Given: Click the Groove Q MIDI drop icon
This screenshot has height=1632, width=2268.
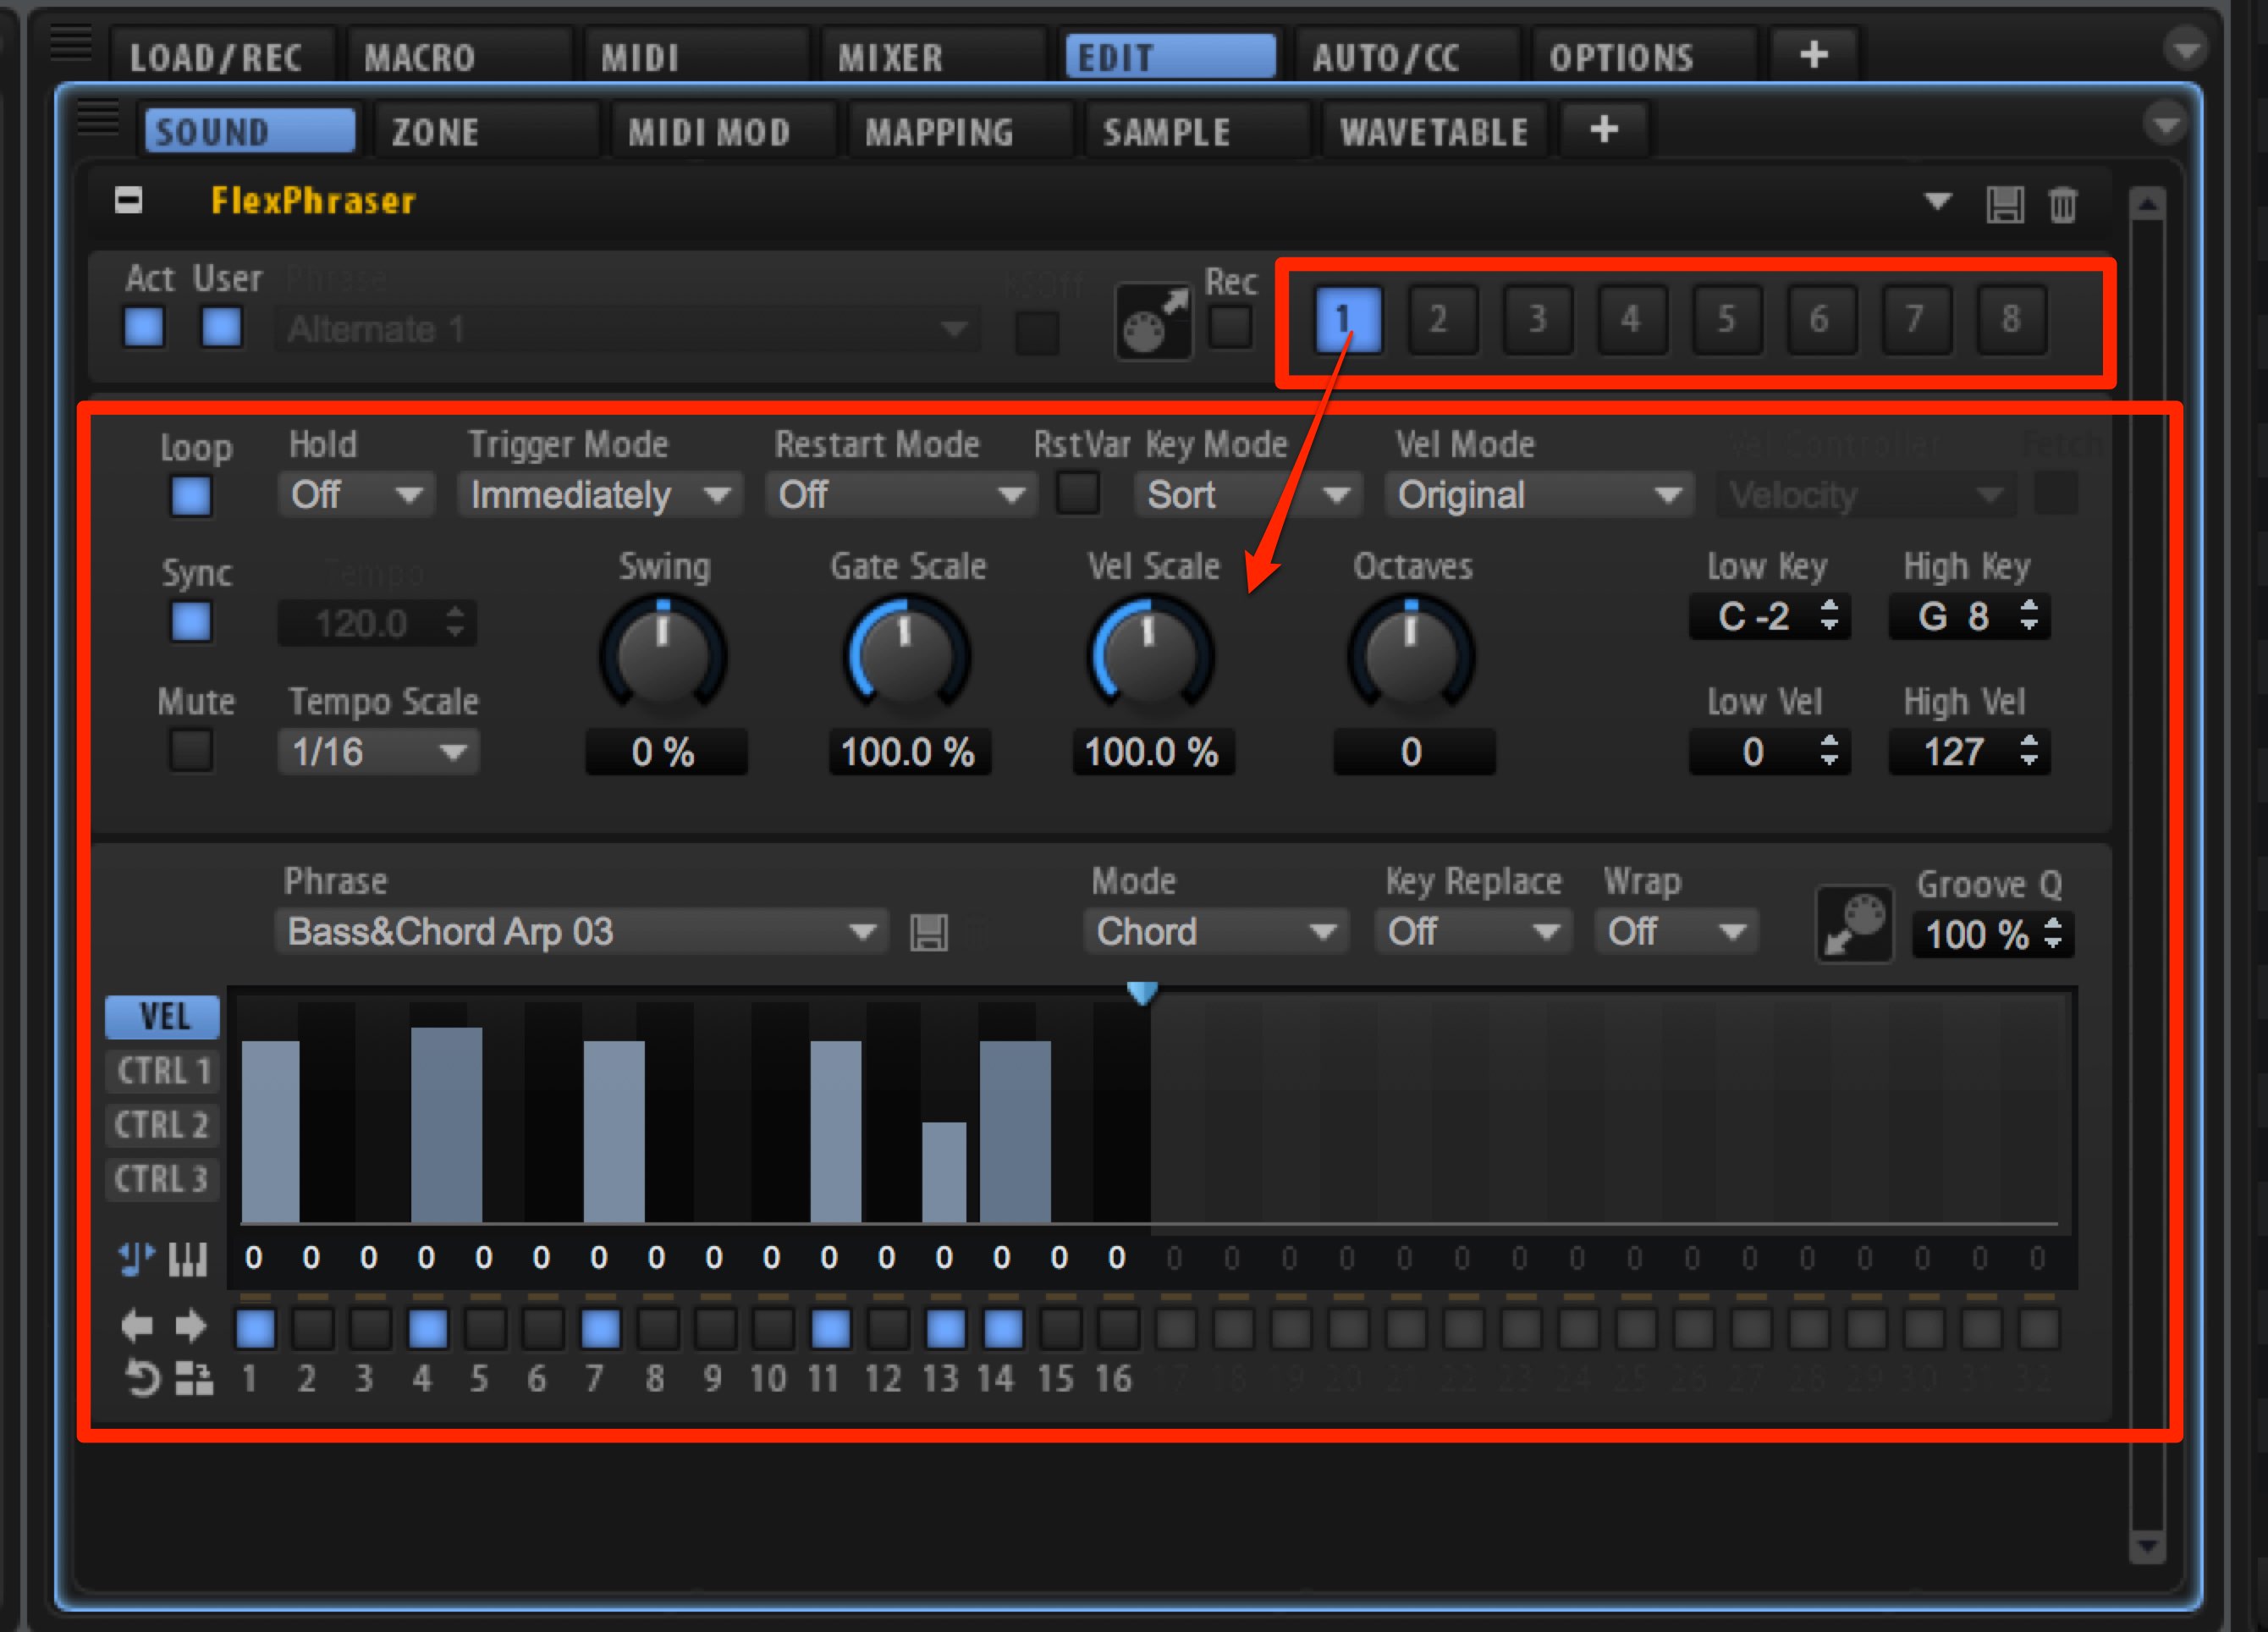Looking at the screenshot, I should point(1855,924).
